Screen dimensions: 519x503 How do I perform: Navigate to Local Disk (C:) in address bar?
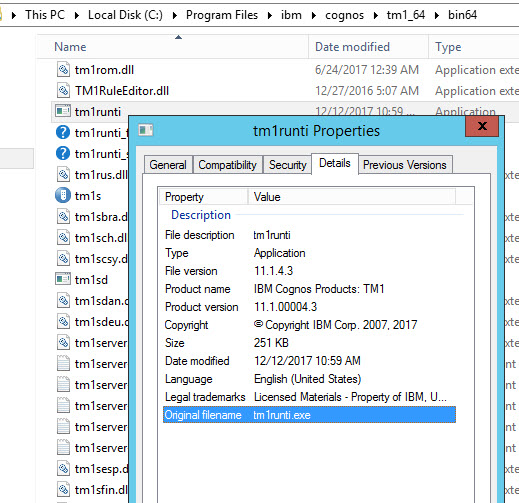[x=125, y=15]
